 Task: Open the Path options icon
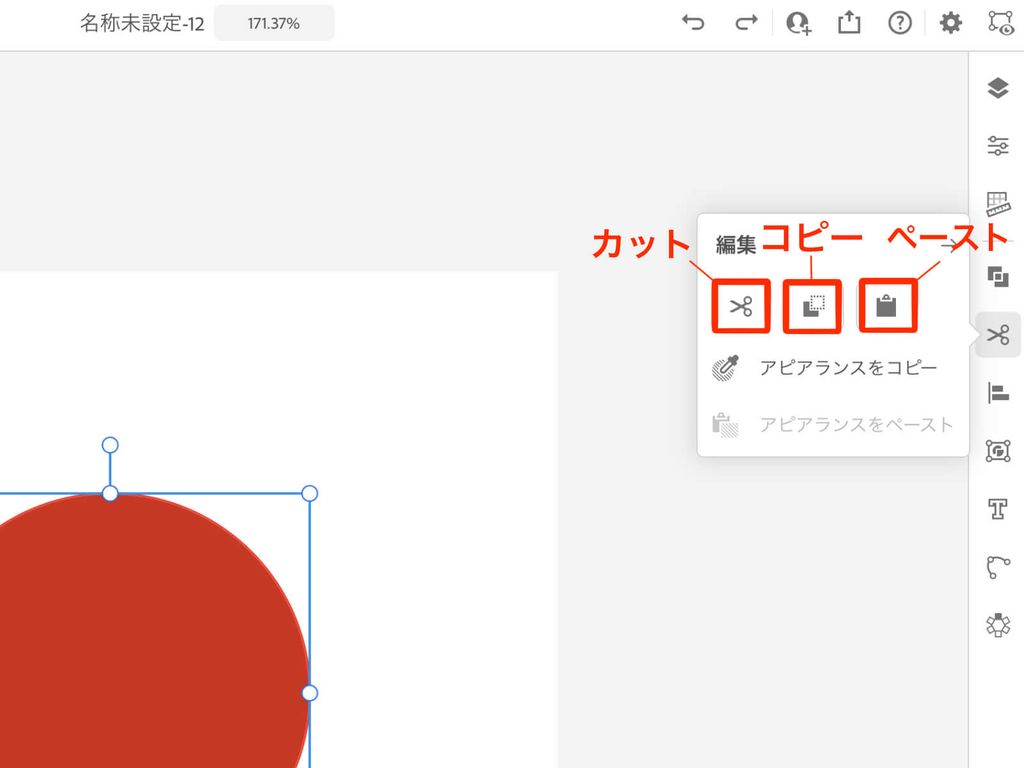[x=998, y=567]
